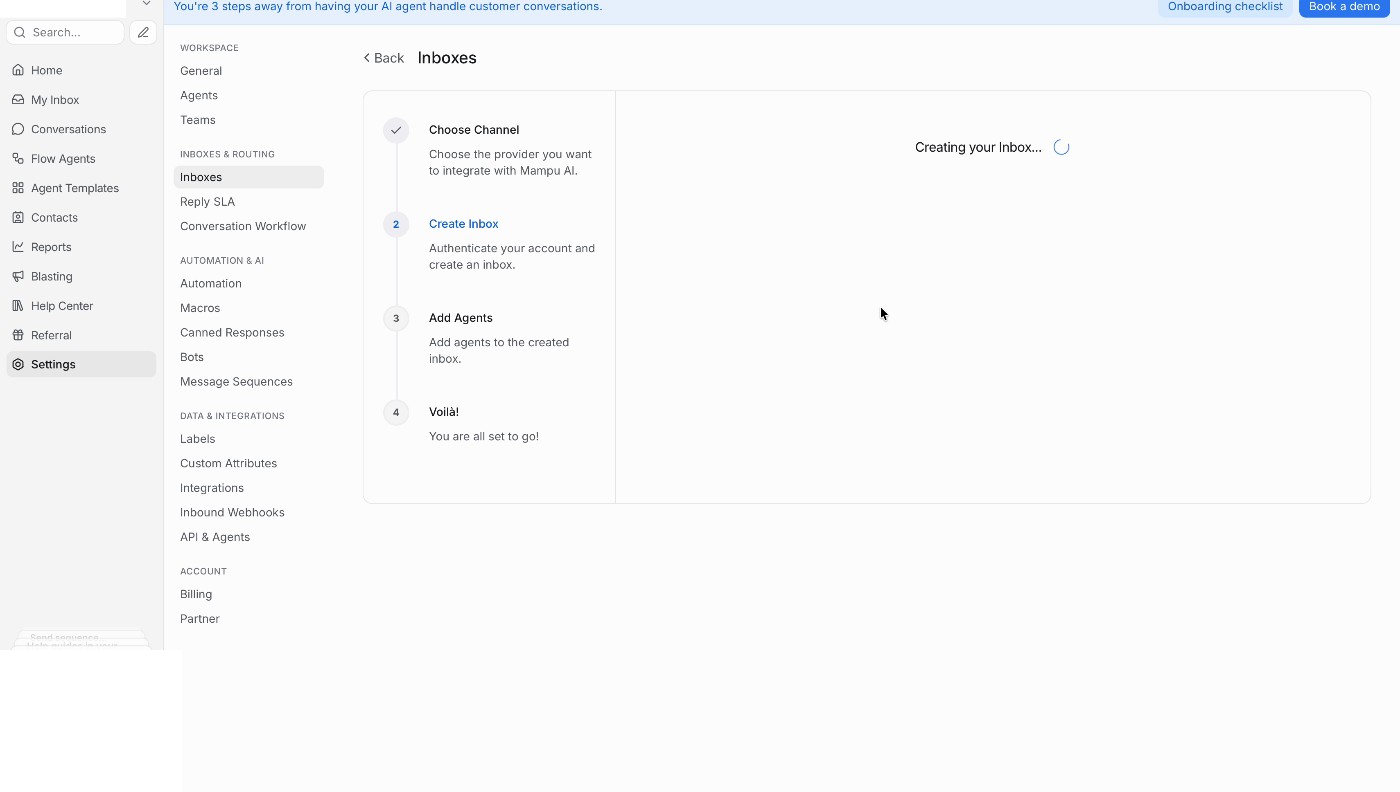Open Billing account page

(196, 594)
